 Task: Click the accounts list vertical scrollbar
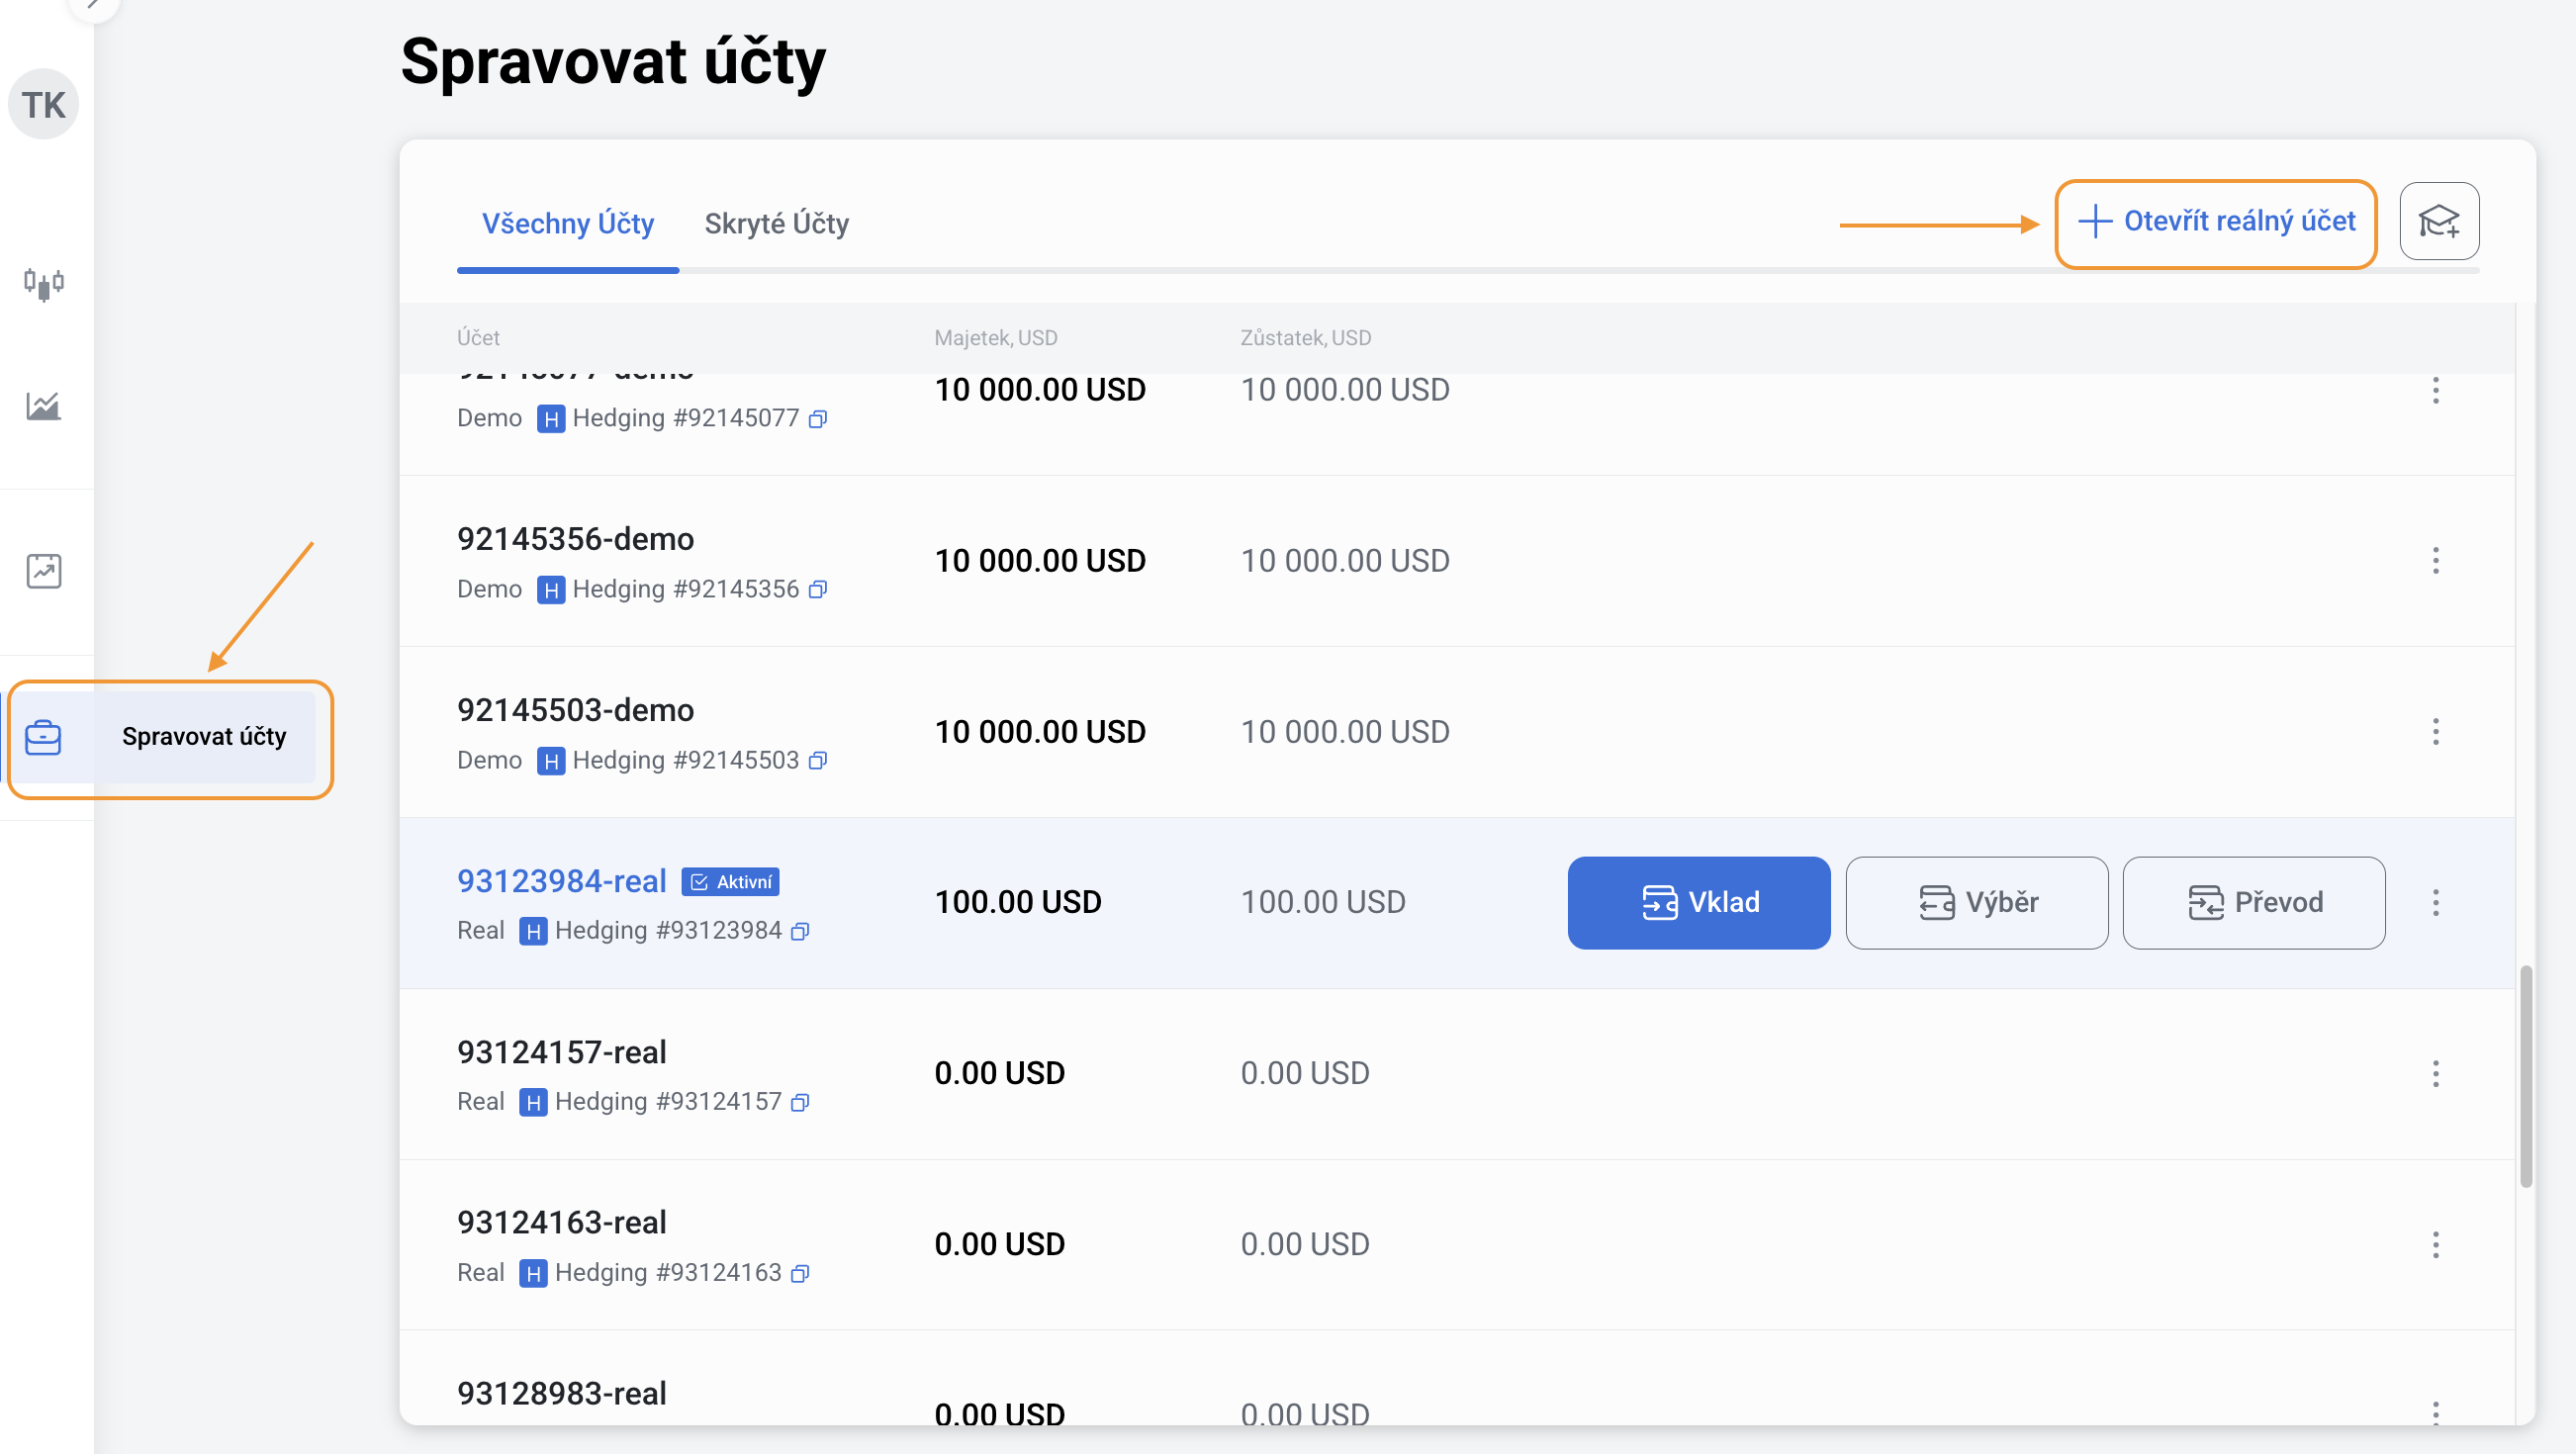pos(2525,1076)
